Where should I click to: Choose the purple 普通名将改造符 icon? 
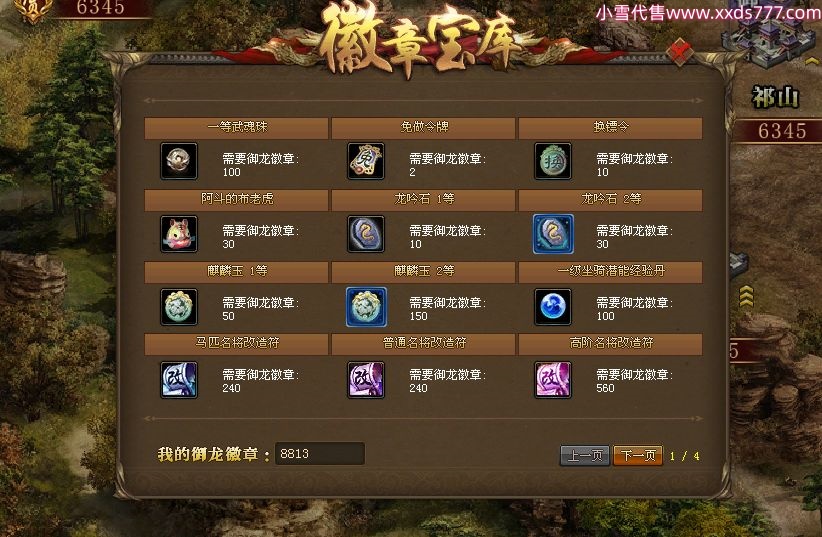point(366,380)
